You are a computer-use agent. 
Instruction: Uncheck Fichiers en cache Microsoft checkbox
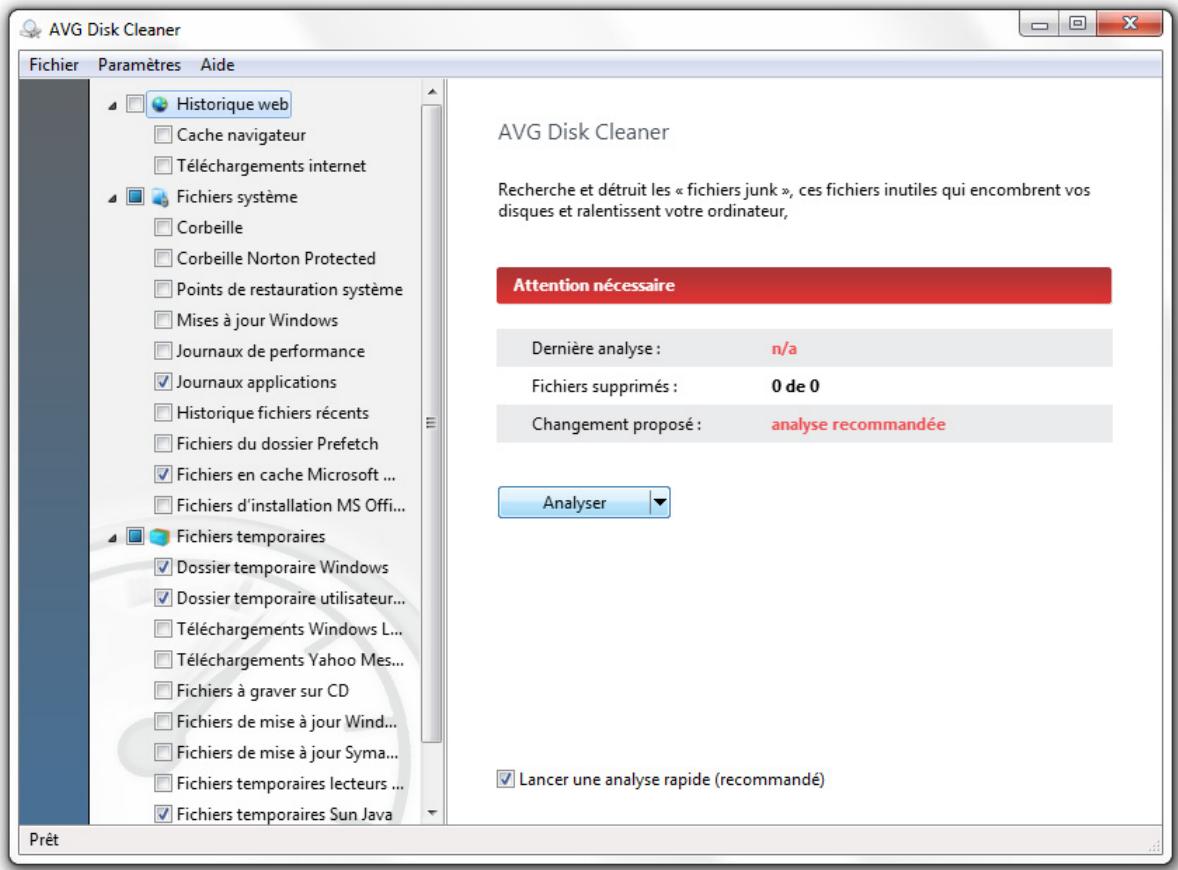point(163,475)
